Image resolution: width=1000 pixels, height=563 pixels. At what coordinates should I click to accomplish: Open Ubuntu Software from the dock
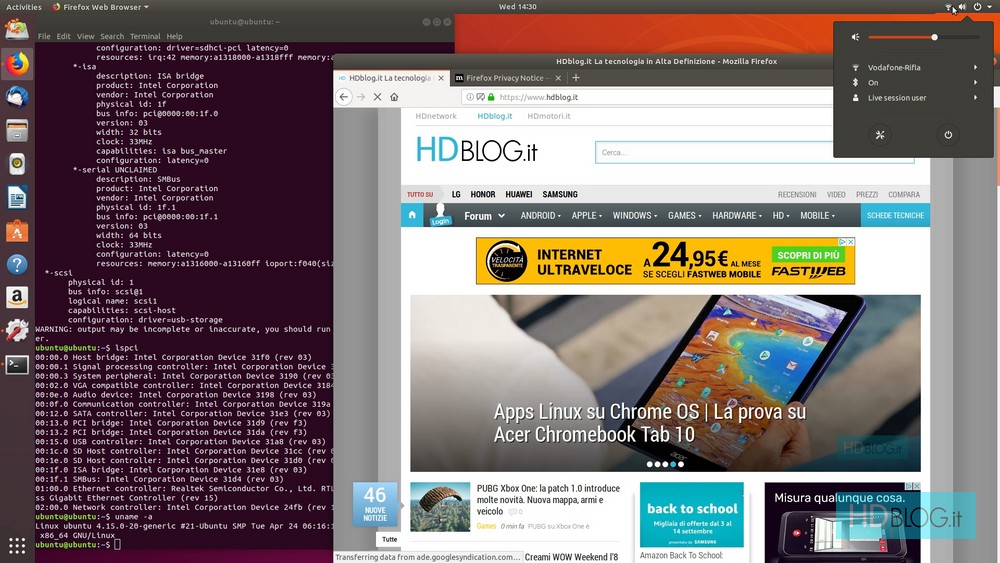click(x=17, y=231)
